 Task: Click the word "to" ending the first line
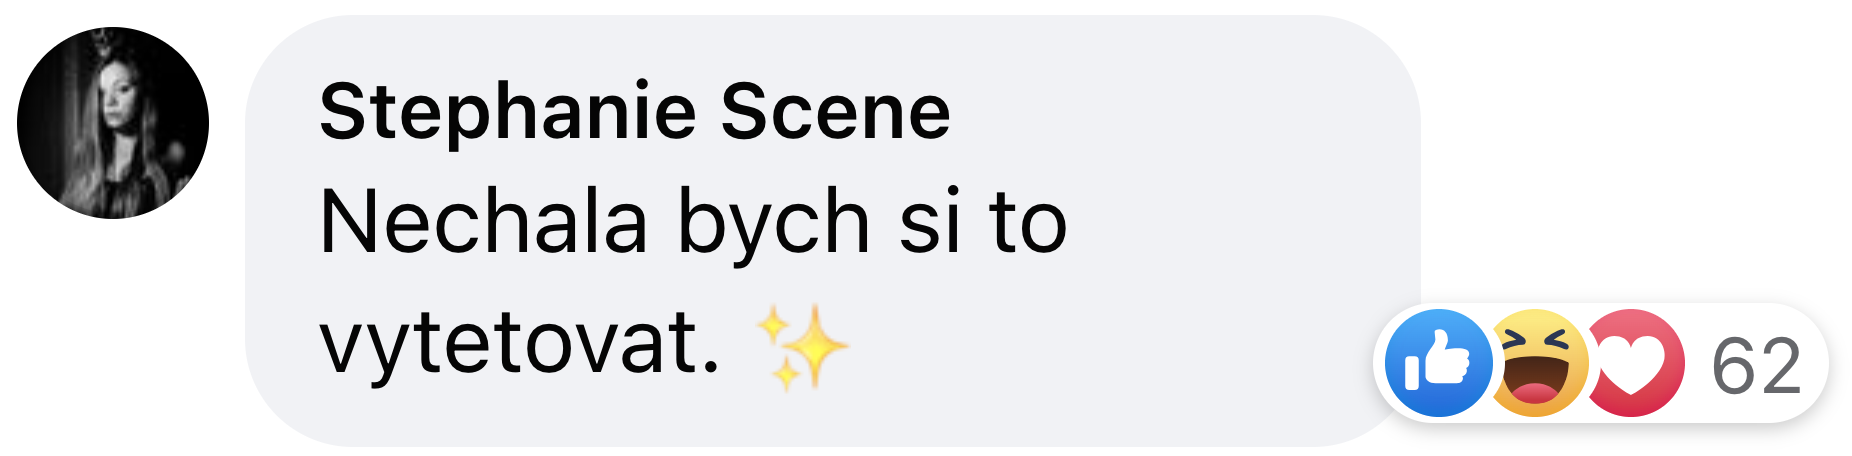coord(1028,224)
